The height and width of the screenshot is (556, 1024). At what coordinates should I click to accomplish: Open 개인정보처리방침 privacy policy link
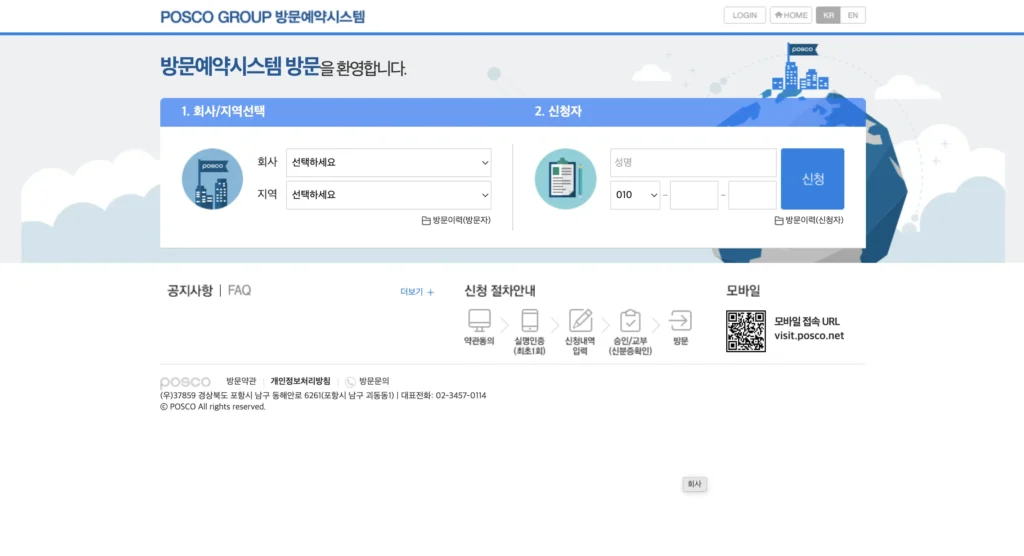pos(300,381)
